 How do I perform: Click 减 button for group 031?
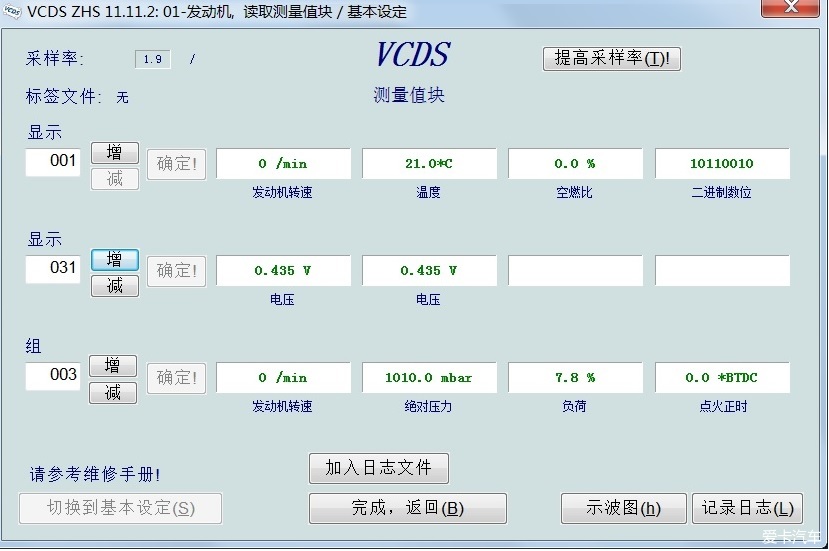tap(115, 286)
